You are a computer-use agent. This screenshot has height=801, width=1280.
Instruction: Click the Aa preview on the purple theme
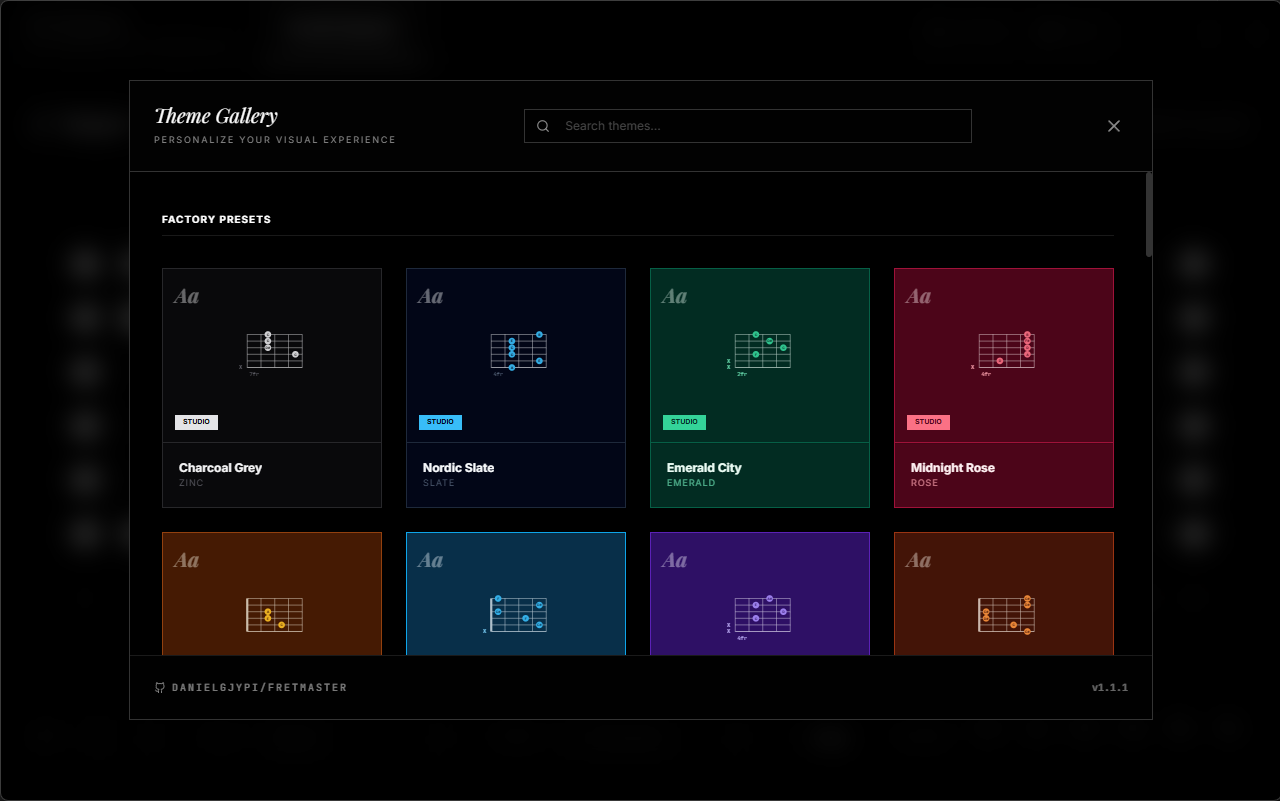tap(675, 560)
